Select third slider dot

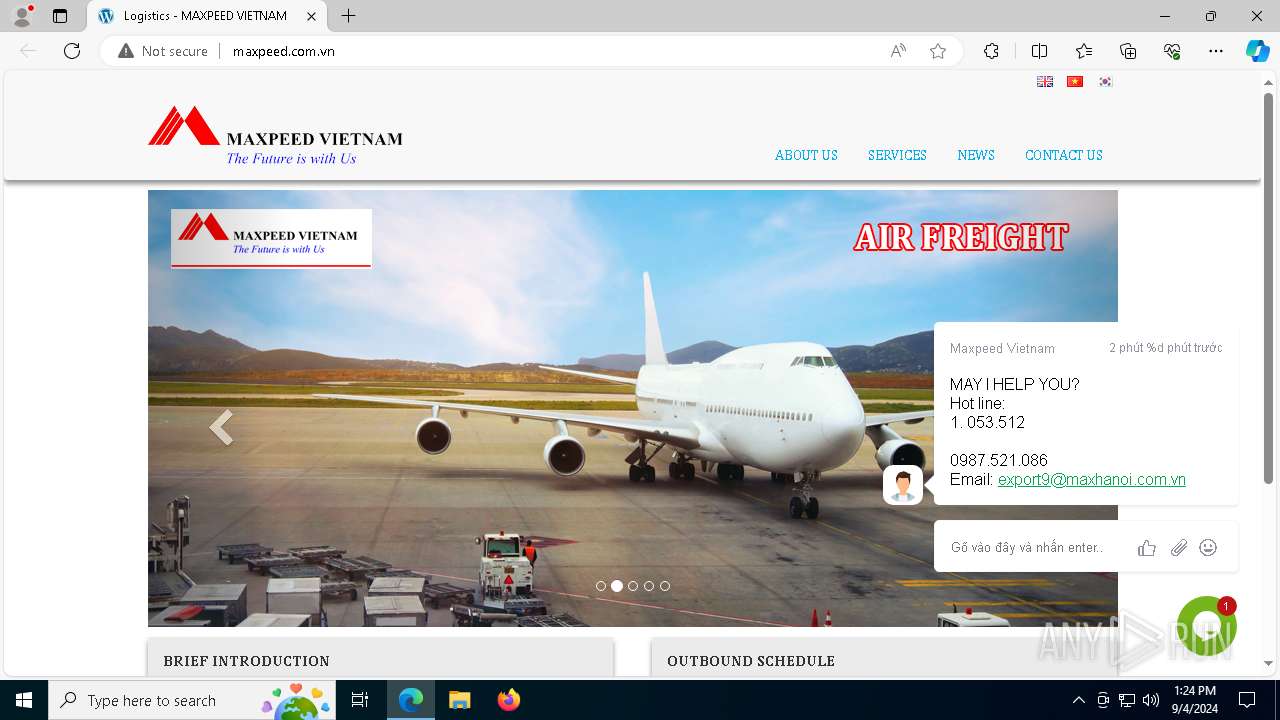633,586
